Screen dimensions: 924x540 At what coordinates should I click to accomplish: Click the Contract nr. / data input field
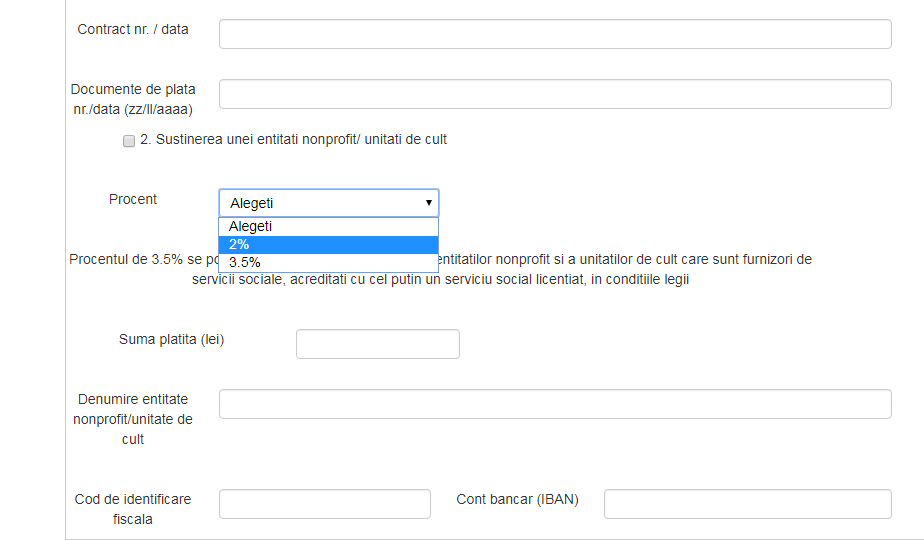pos(555,34)
